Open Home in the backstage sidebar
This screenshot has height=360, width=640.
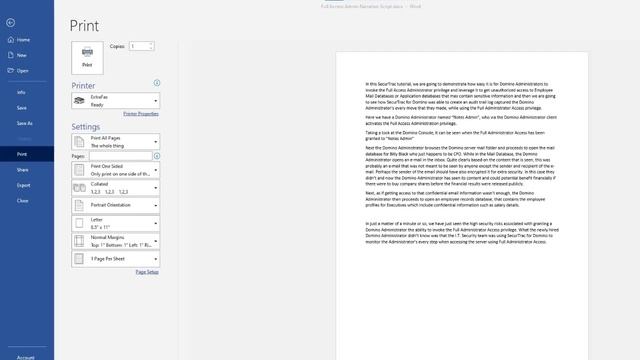[x=23, y=40]
